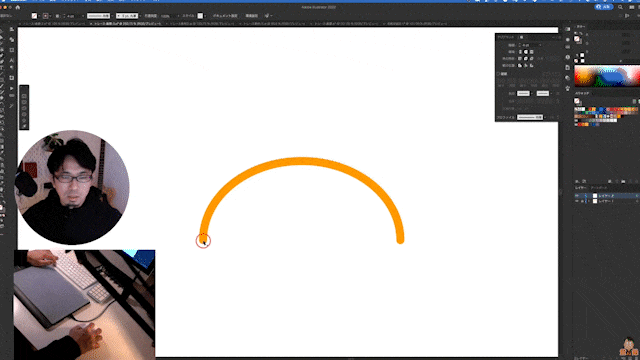Image resolution: width=640 pixels, height=360 pixels.
Task: Open the brush definition dropdown in control bar
Action: [127, 16]
